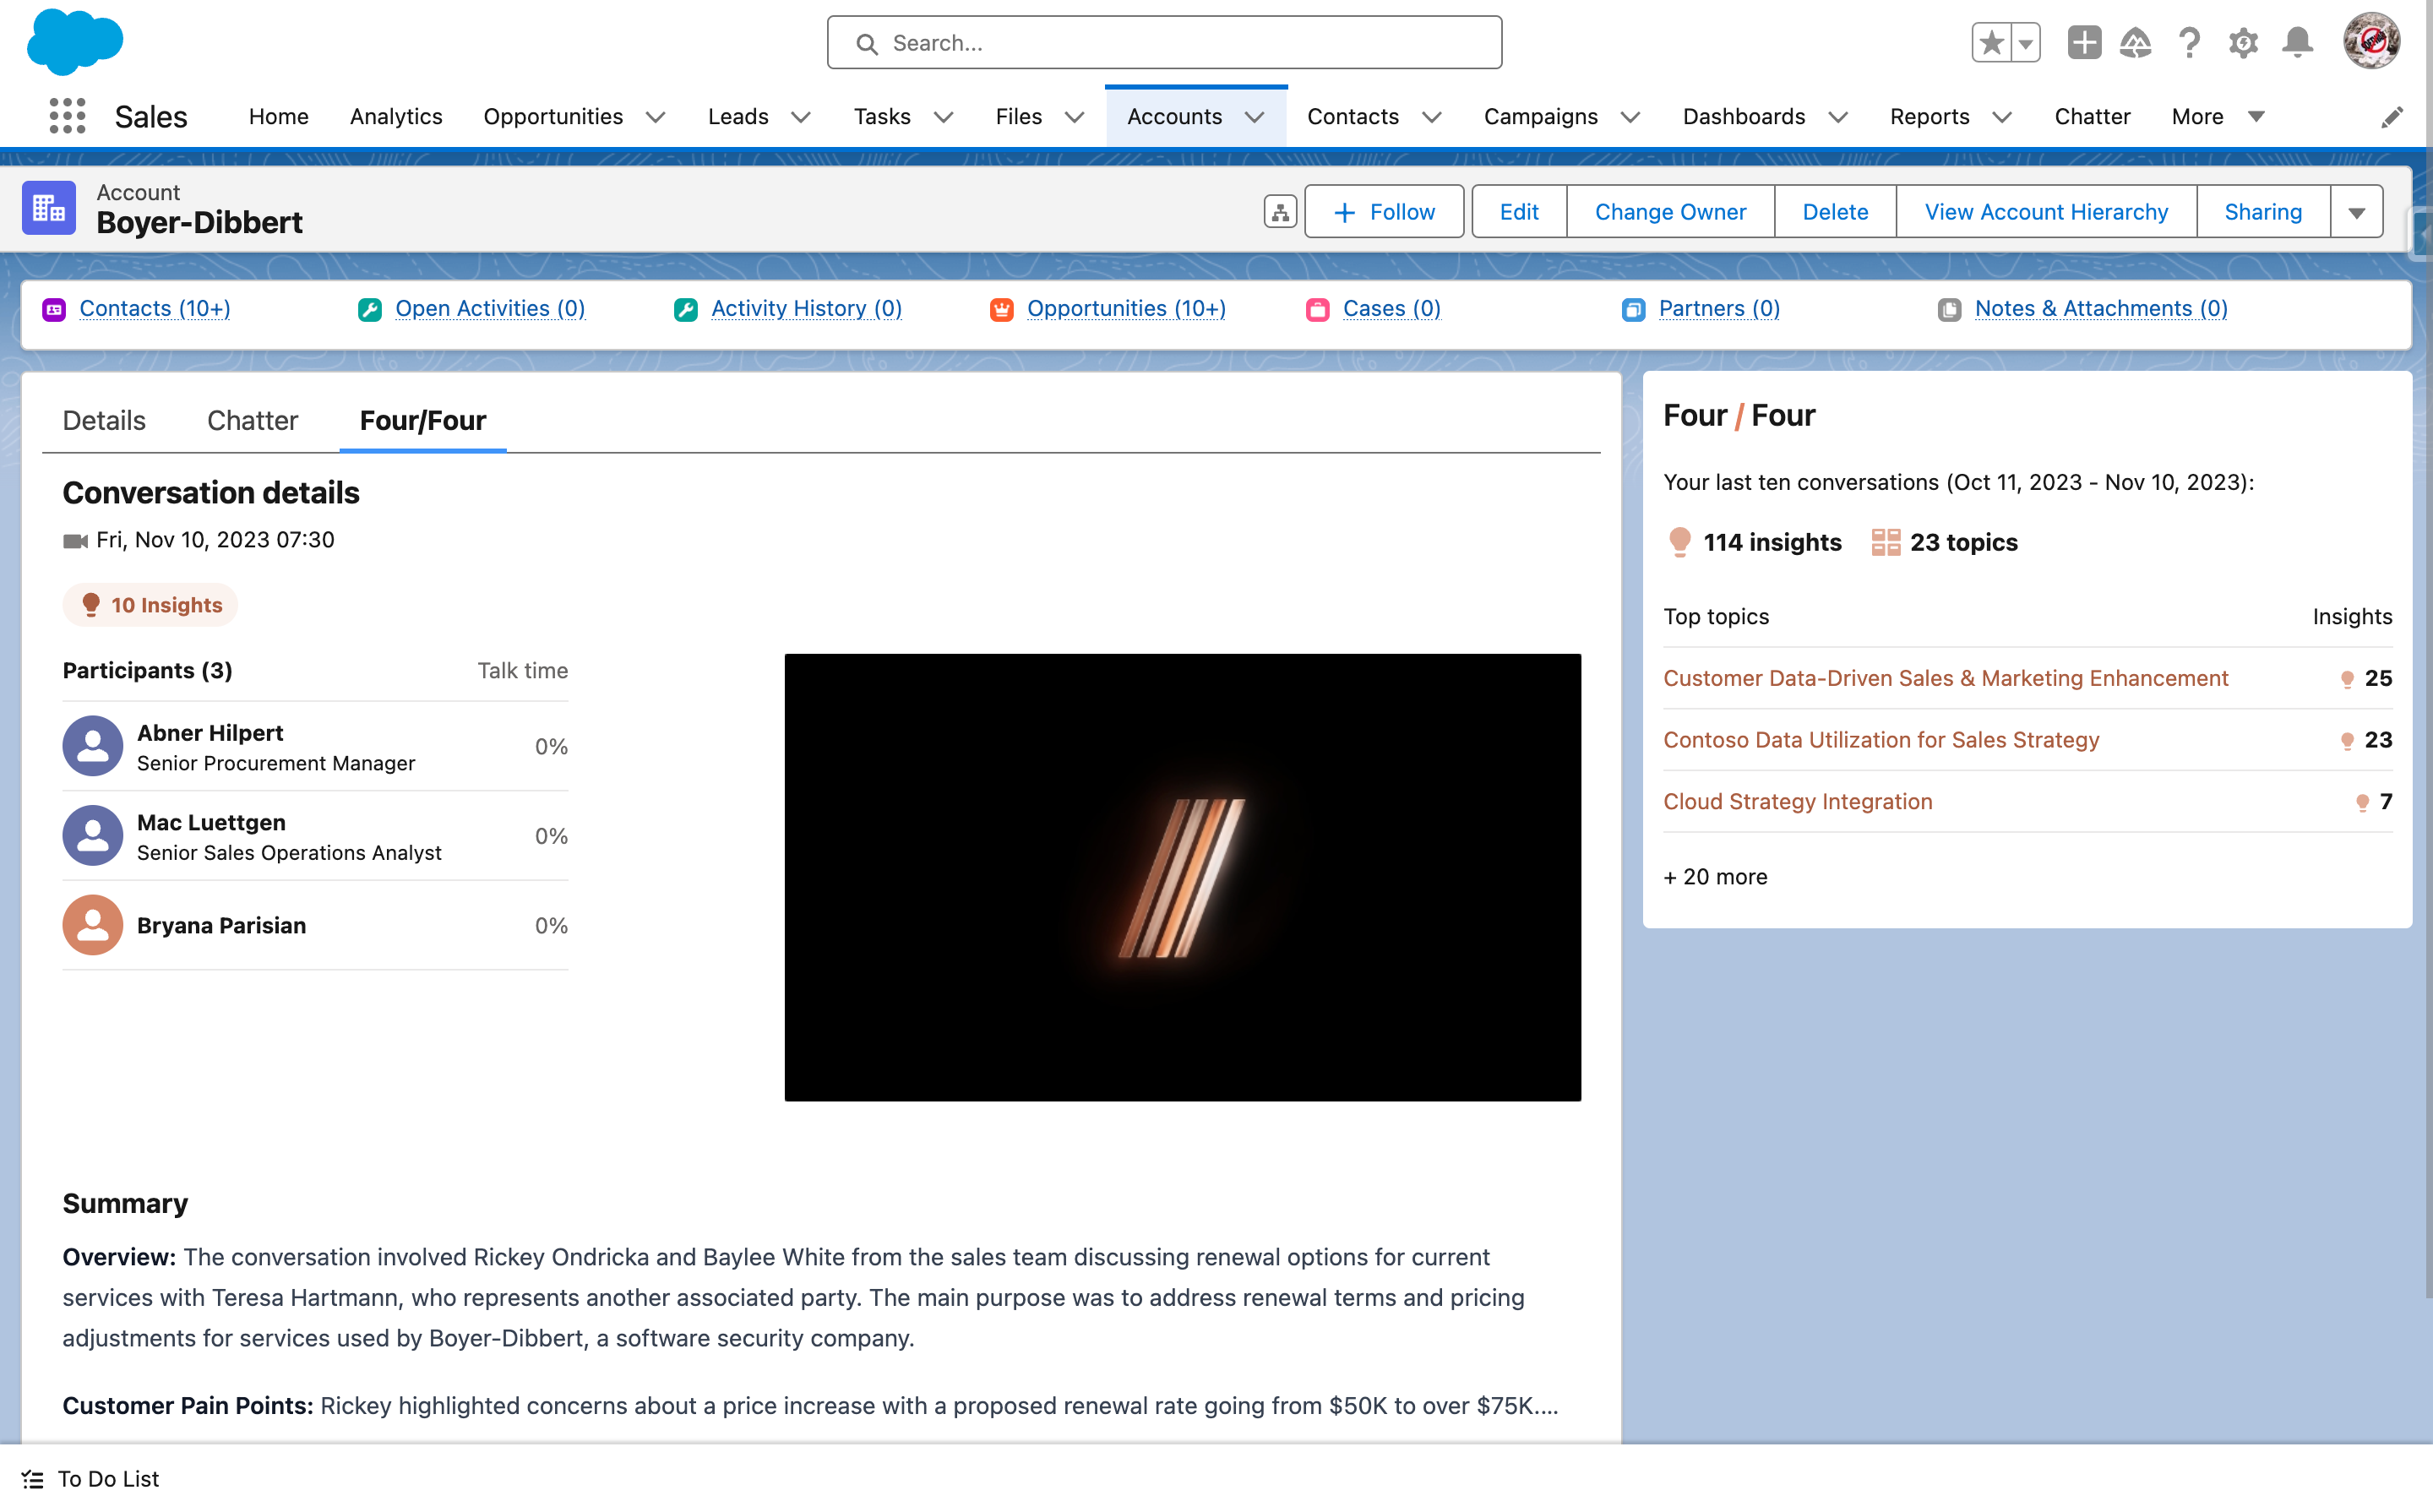Click the notifications bell icon
The image size is (2433, 1512).
point(2297,43)
